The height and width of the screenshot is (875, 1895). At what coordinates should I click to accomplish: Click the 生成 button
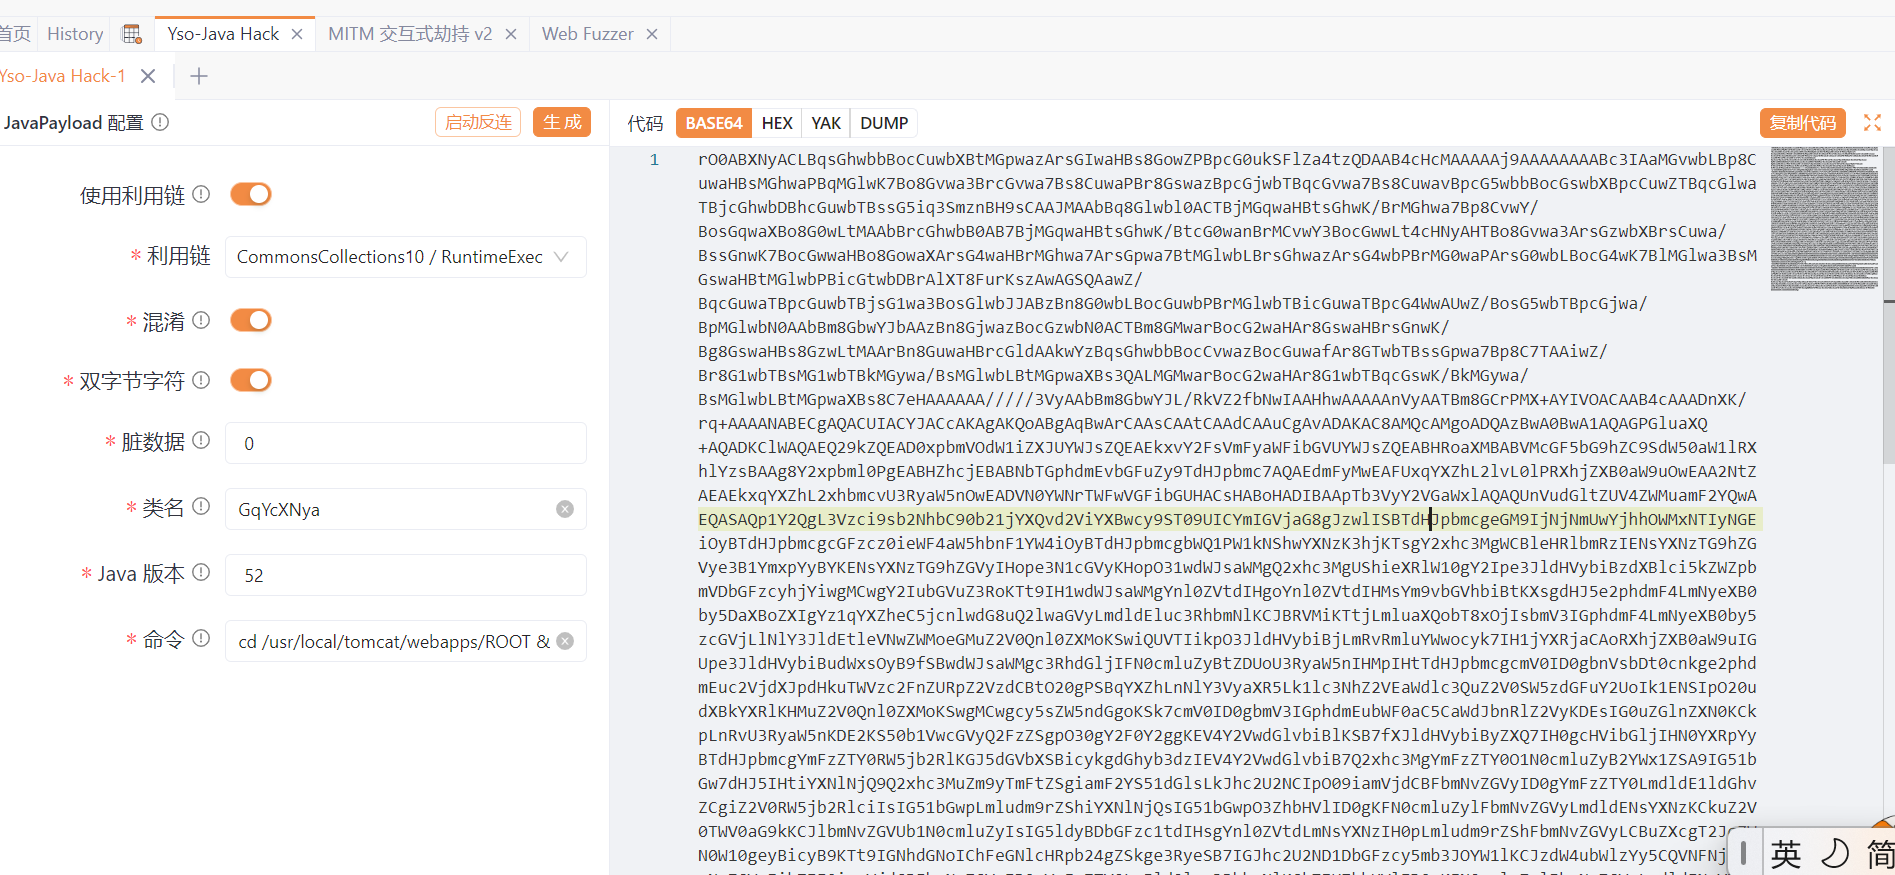pos(562,122)
